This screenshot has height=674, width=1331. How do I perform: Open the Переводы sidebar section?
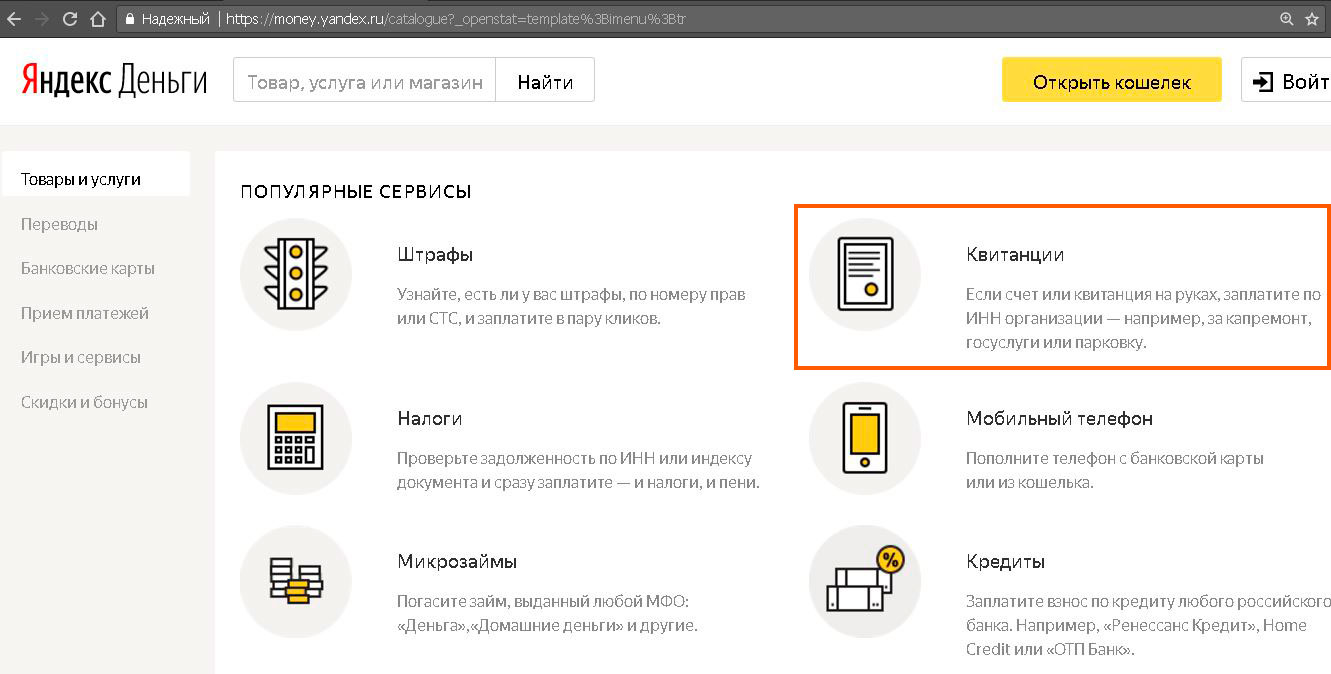point(59,224)
